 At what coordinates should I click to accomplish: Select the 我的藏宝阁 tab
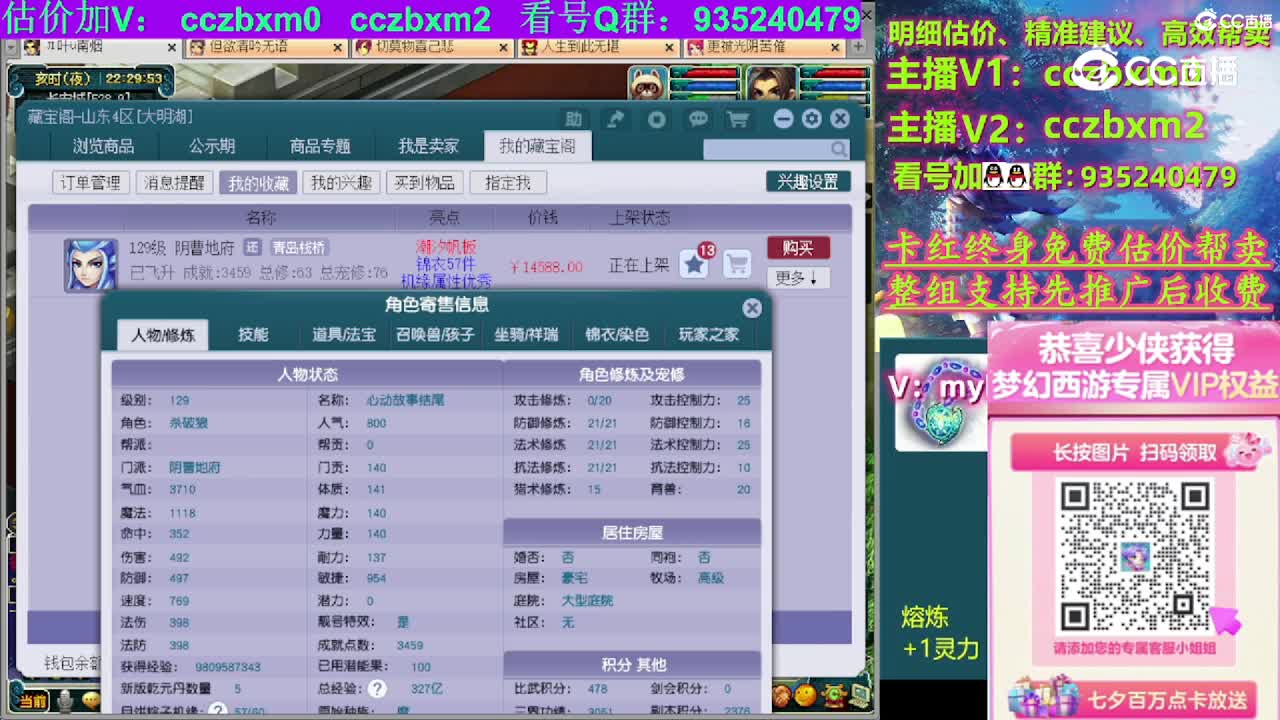[x=537, y=146]
